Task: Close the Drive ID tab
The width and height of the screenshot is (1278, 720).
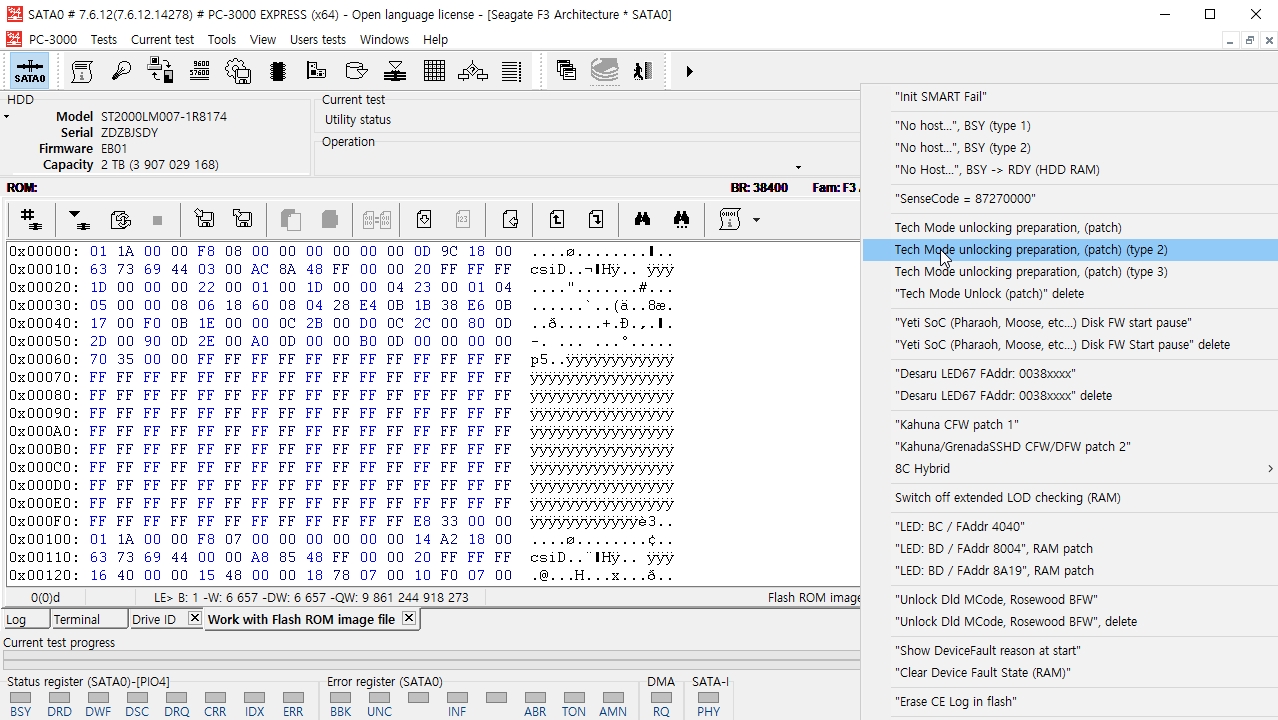Action: click(194, 619)
